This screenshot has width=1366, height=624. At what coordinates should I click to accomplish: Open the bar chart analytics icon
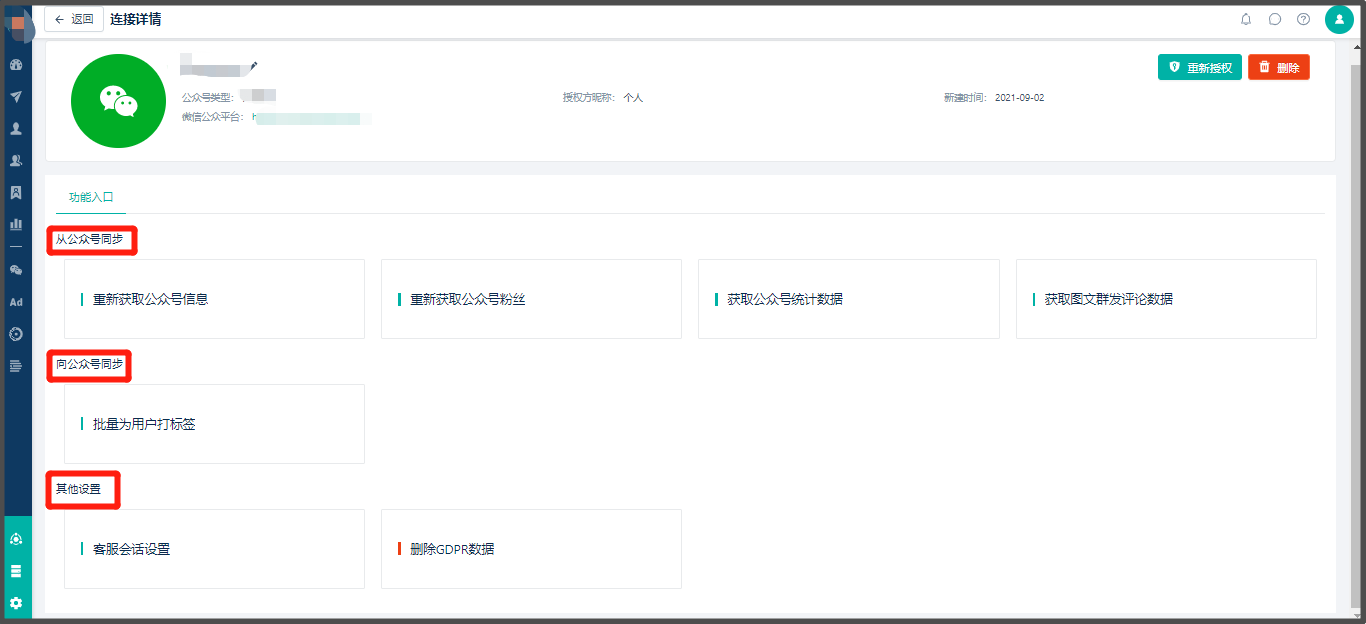click(x=16, y=224)
